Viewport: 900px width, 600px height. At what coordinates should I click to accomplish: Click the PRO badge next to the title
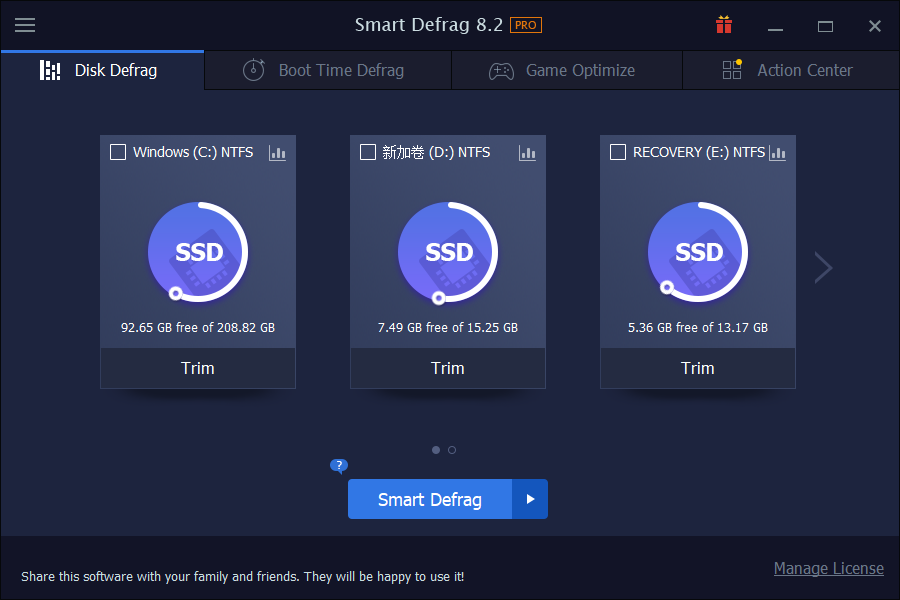click(527, 24)
